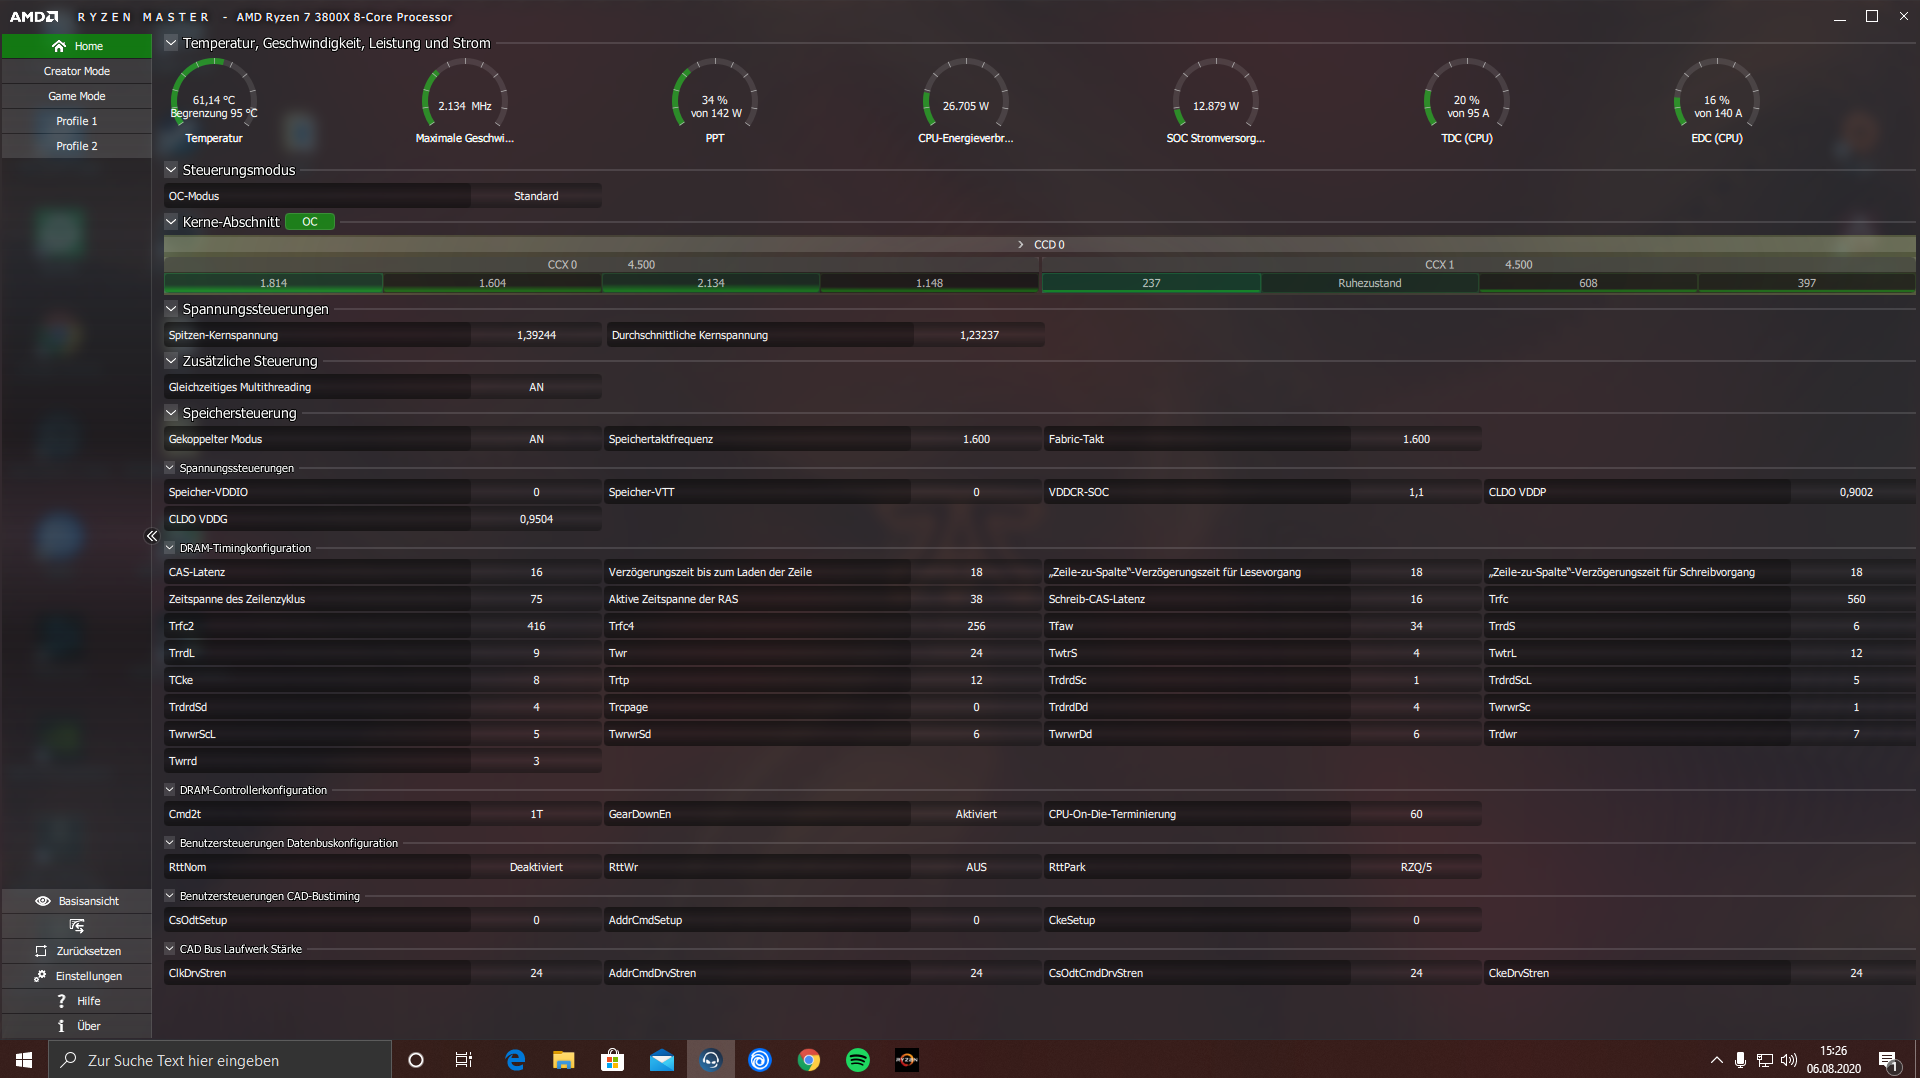Click the core bar showing 1.814

coord(273,283)
